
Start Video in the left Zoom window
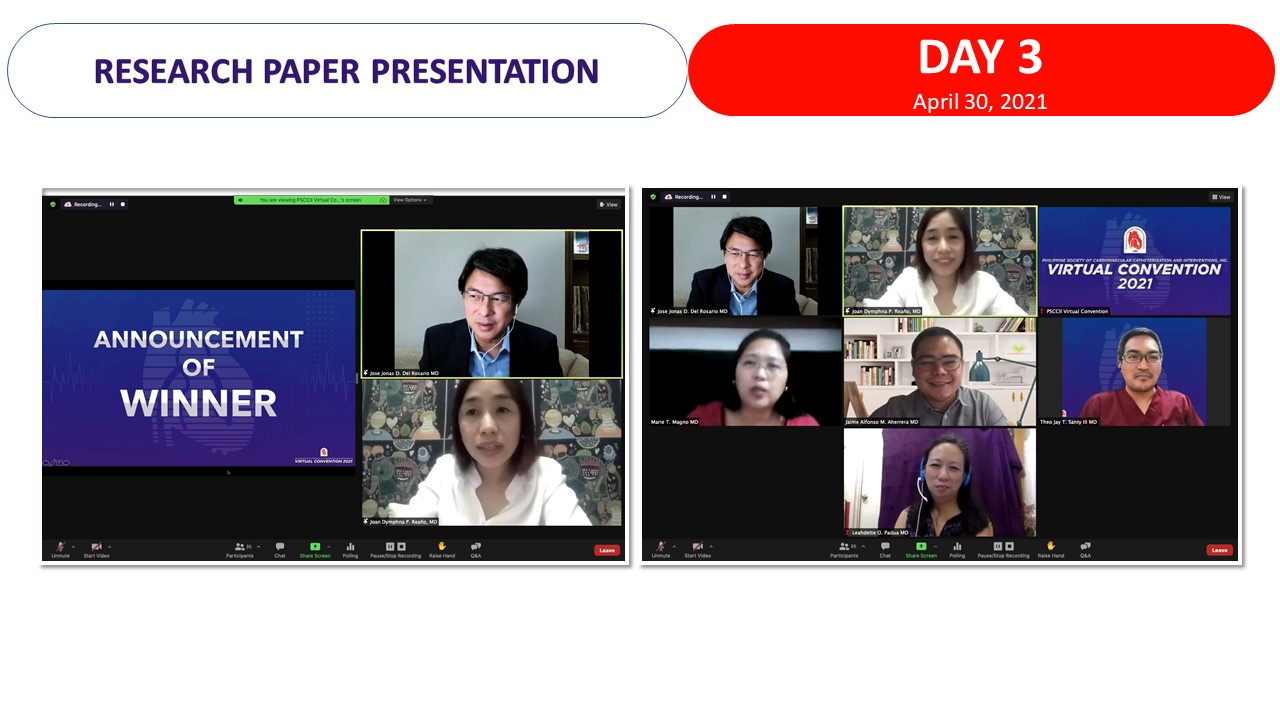[97, 548]
